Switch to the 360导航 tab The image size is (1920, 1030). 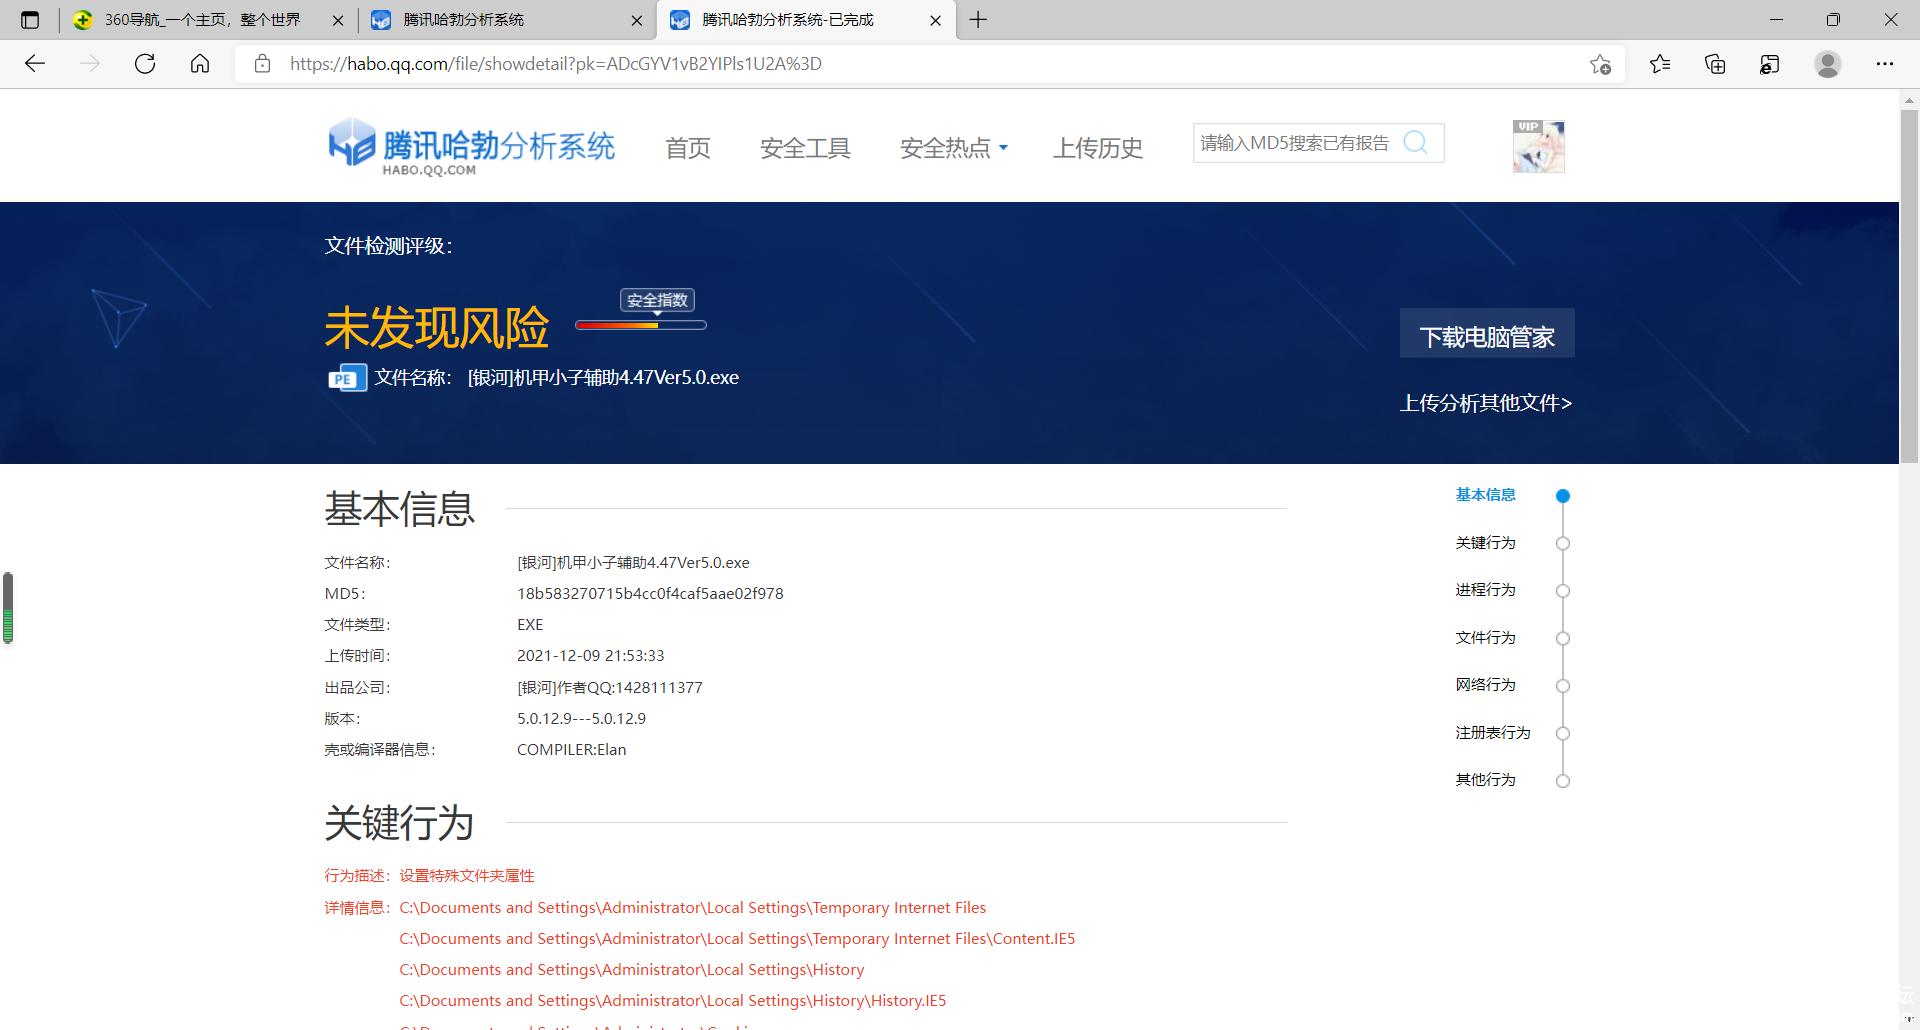(202, 20)
